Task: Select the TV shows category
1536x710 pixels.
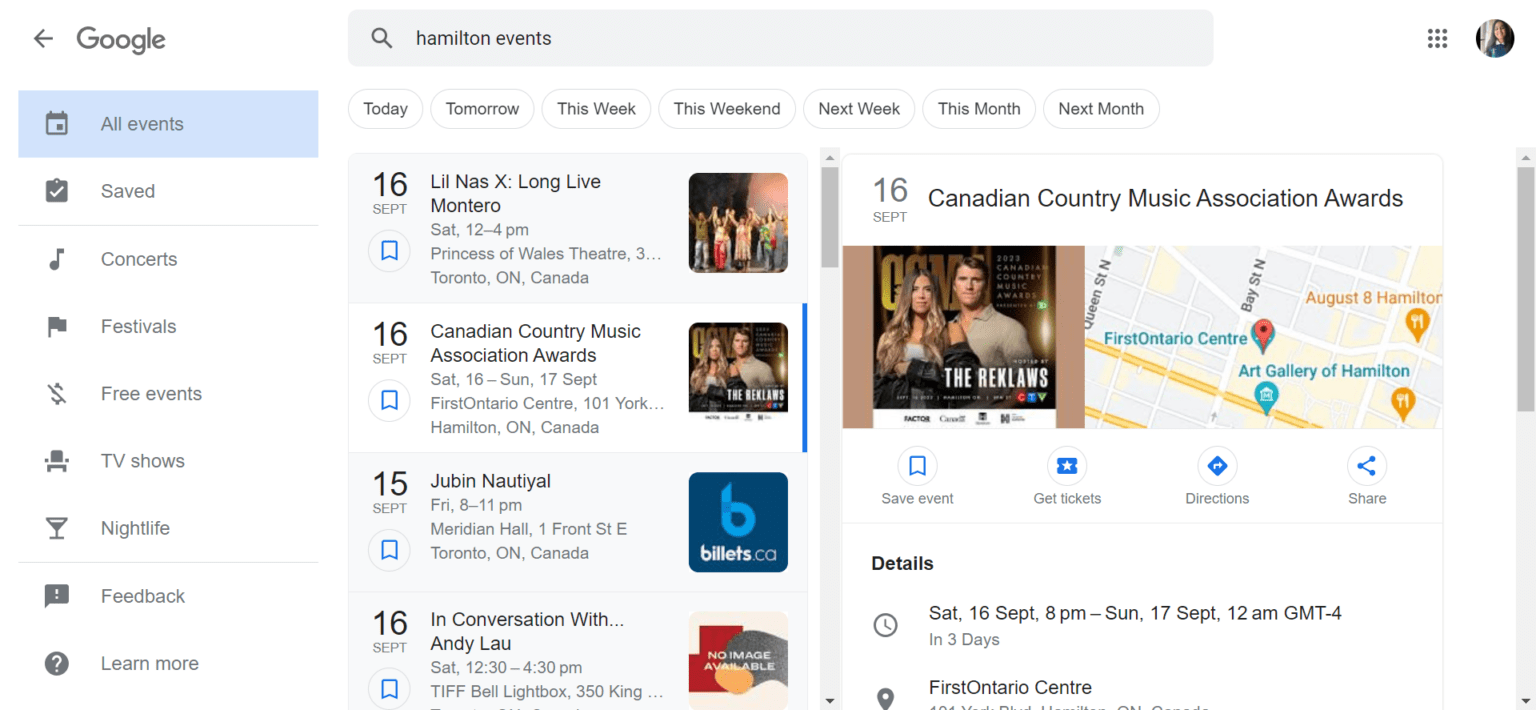Action: coord(168,461)
